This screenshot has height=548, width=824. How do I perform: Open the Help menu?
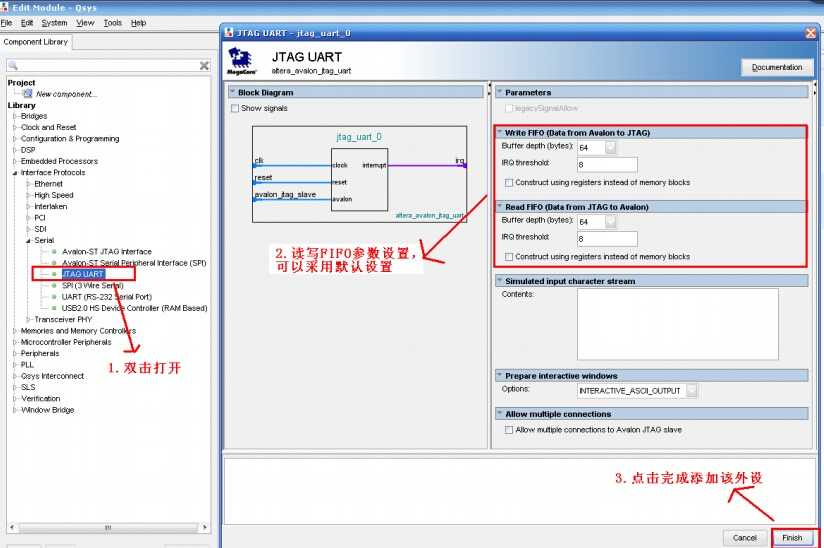click(x=138, y=23)
